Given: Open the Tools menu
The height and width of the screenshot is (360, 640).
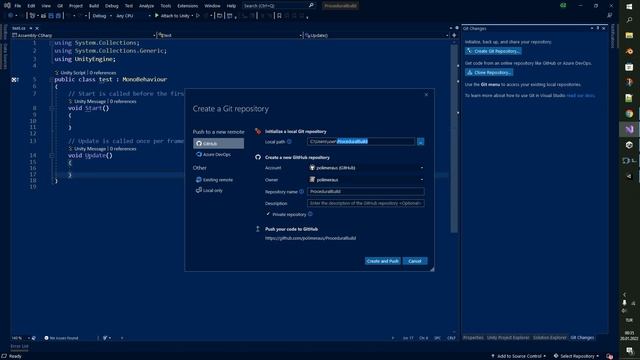Looking at the screenshot, I should 165,6.
